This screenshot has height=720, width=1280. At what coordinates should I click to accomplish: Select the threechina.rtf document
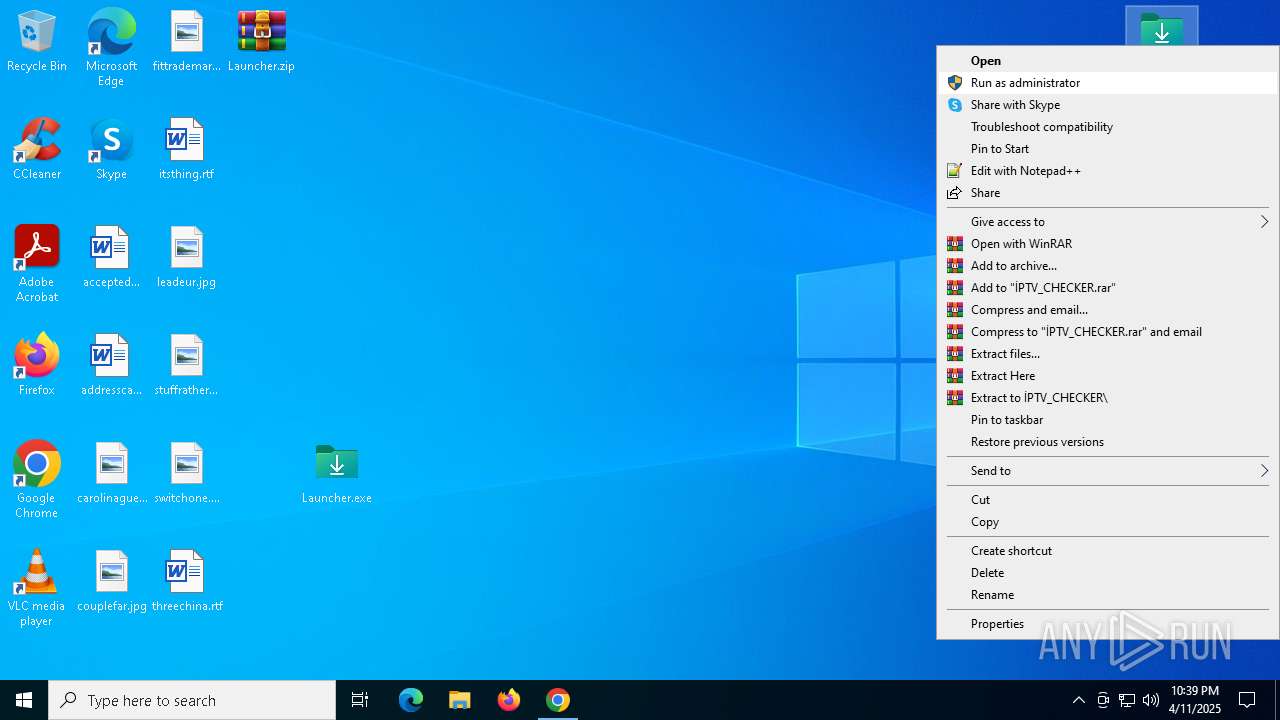(186, 582)
